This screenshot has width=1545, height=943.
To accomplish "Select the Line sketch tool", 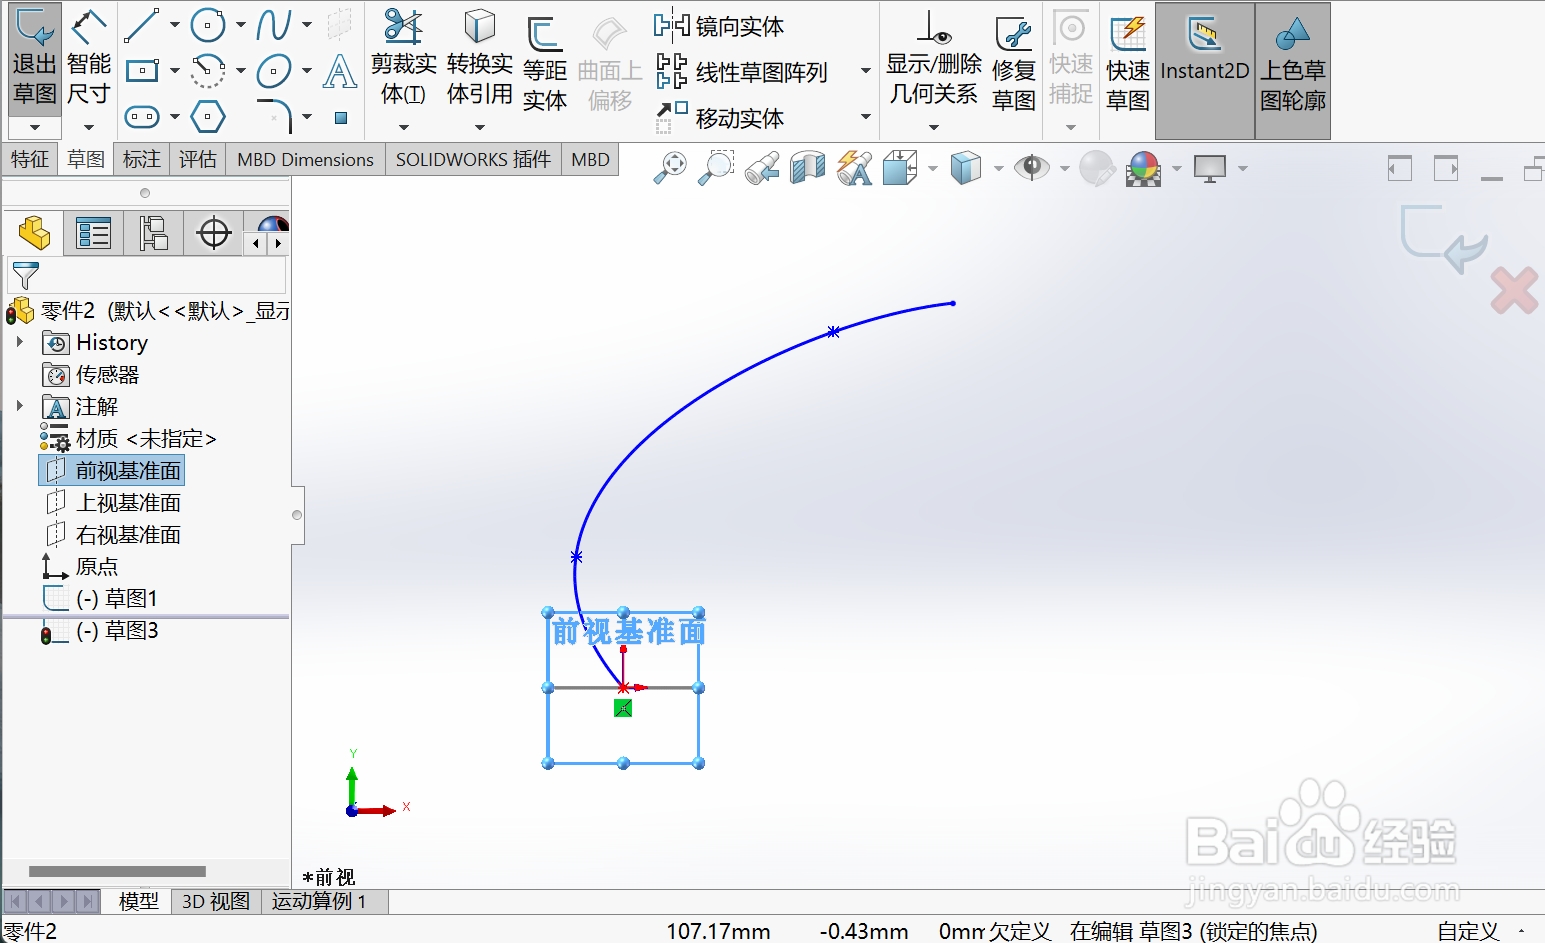I will tap(142, 25).
